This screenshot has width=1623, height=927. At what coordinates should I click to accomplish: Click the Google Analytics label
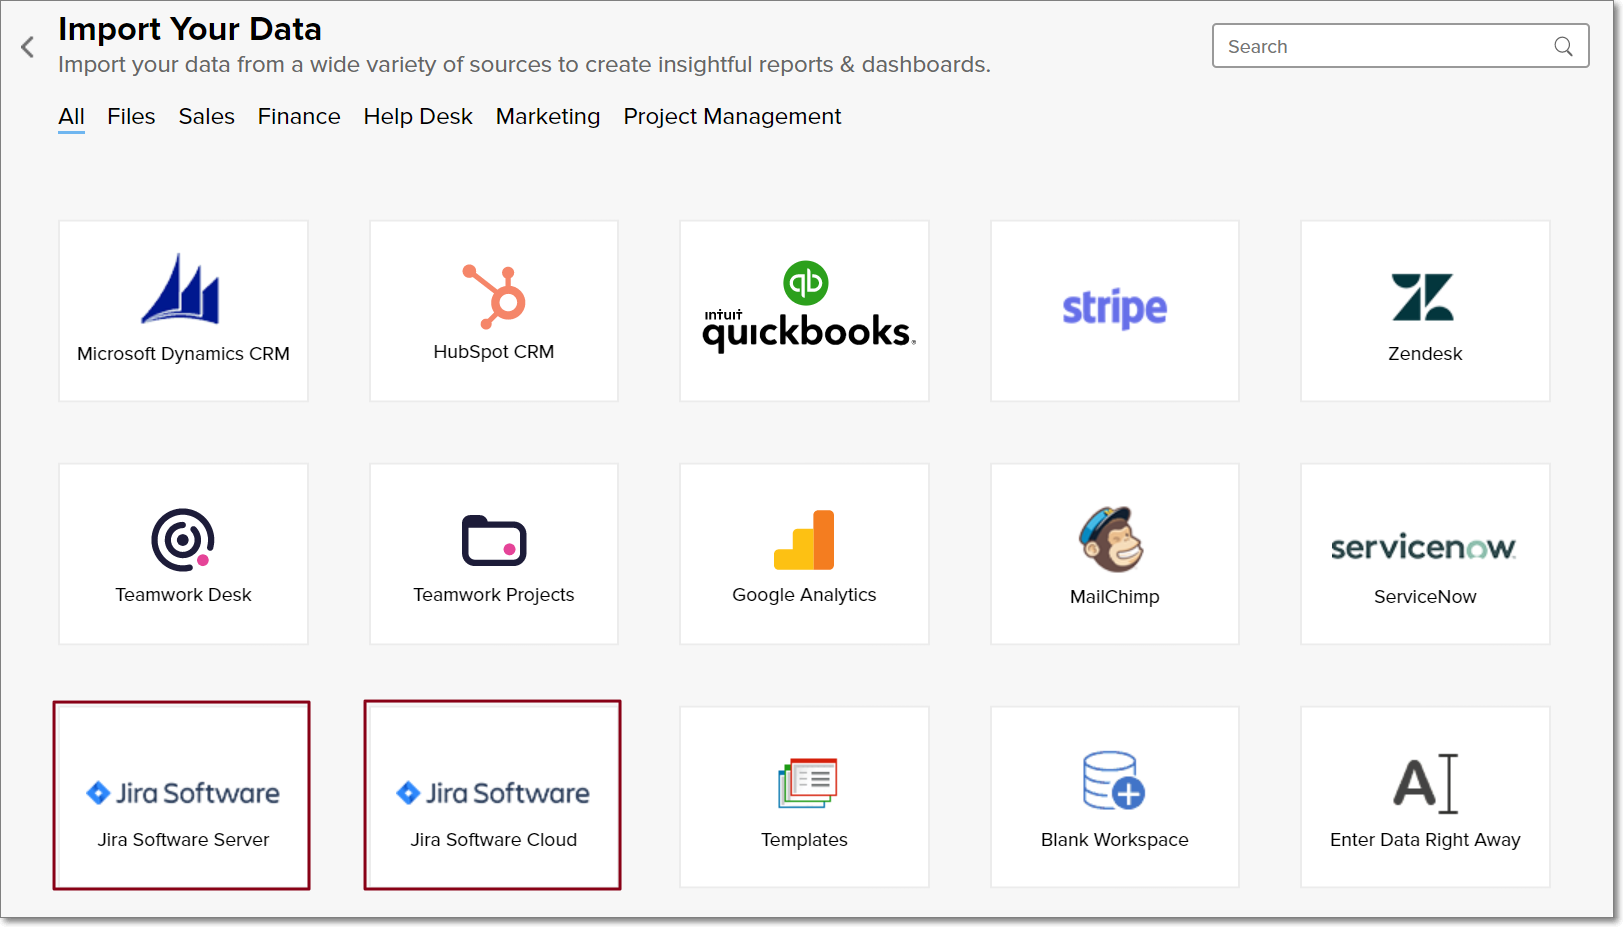pos(804,595)
